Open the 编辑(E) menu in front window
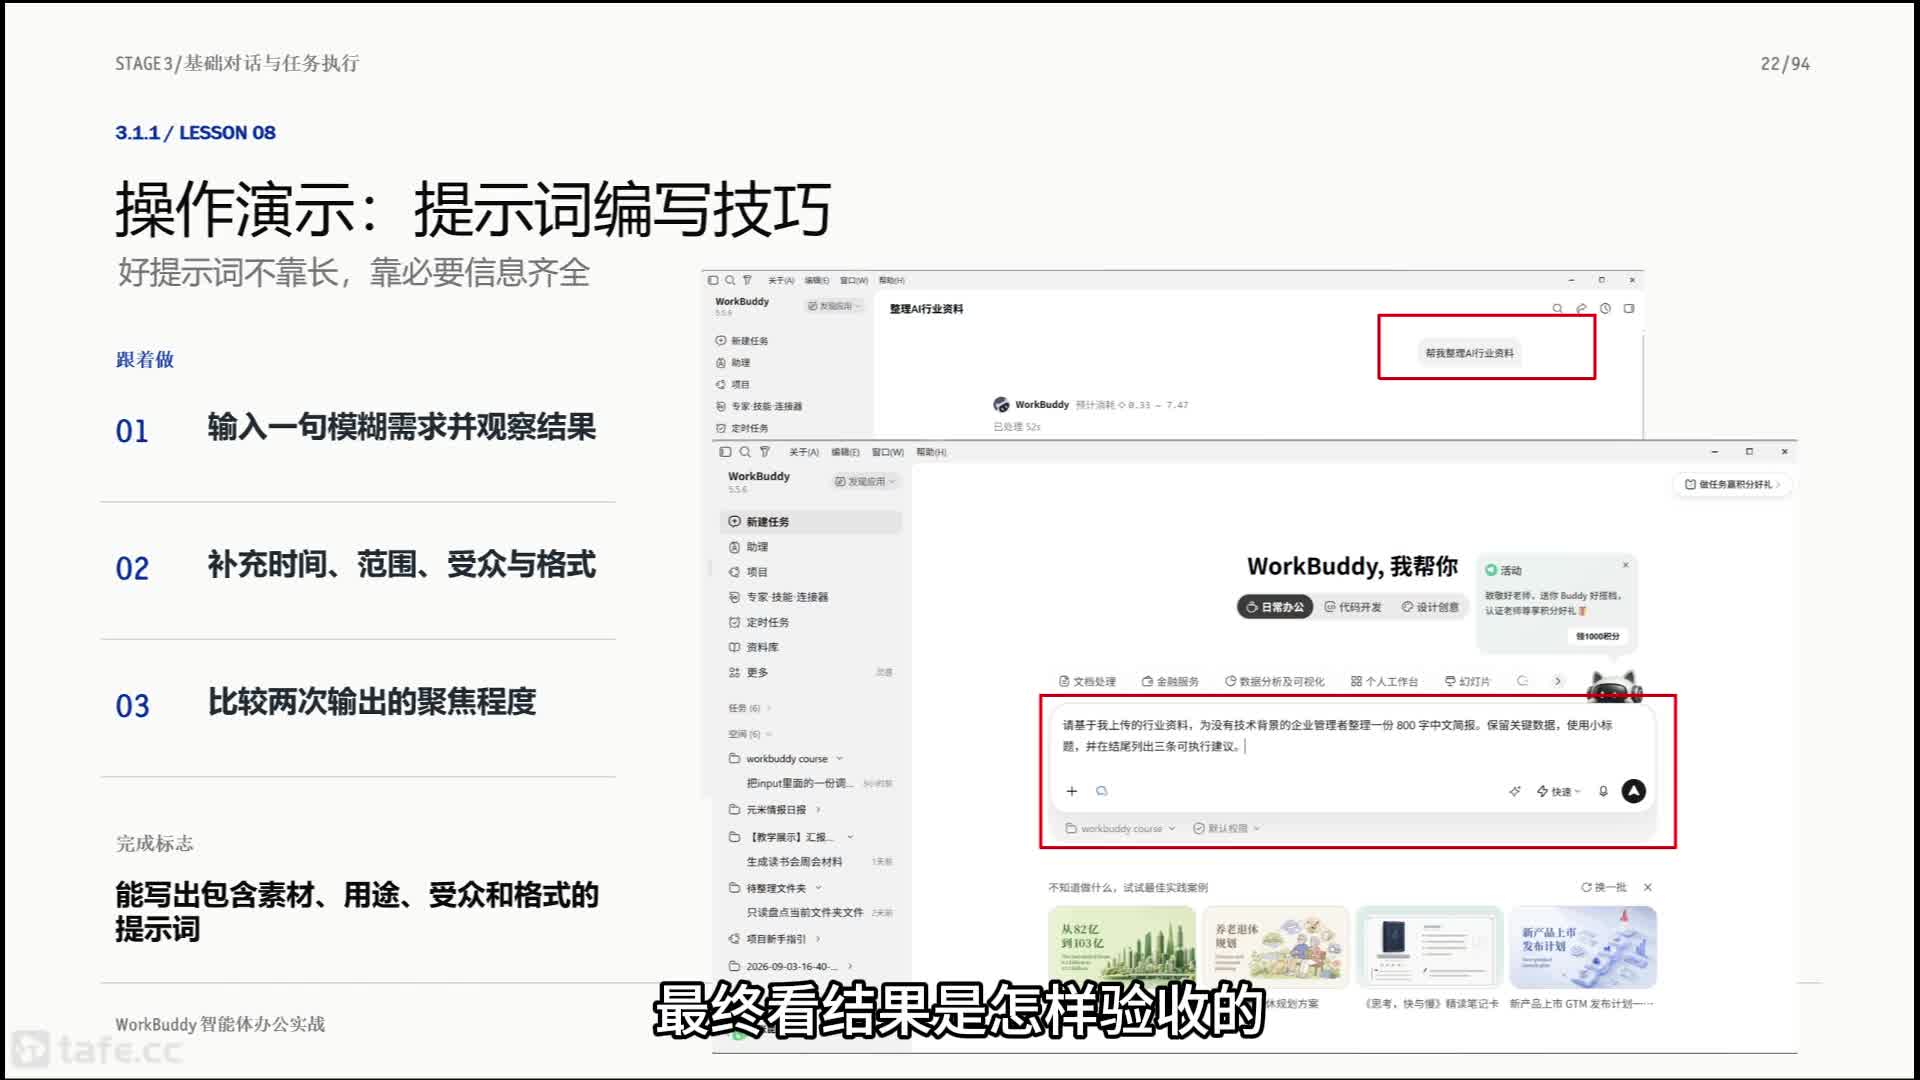1920x1080 pixels. point(845,452)
